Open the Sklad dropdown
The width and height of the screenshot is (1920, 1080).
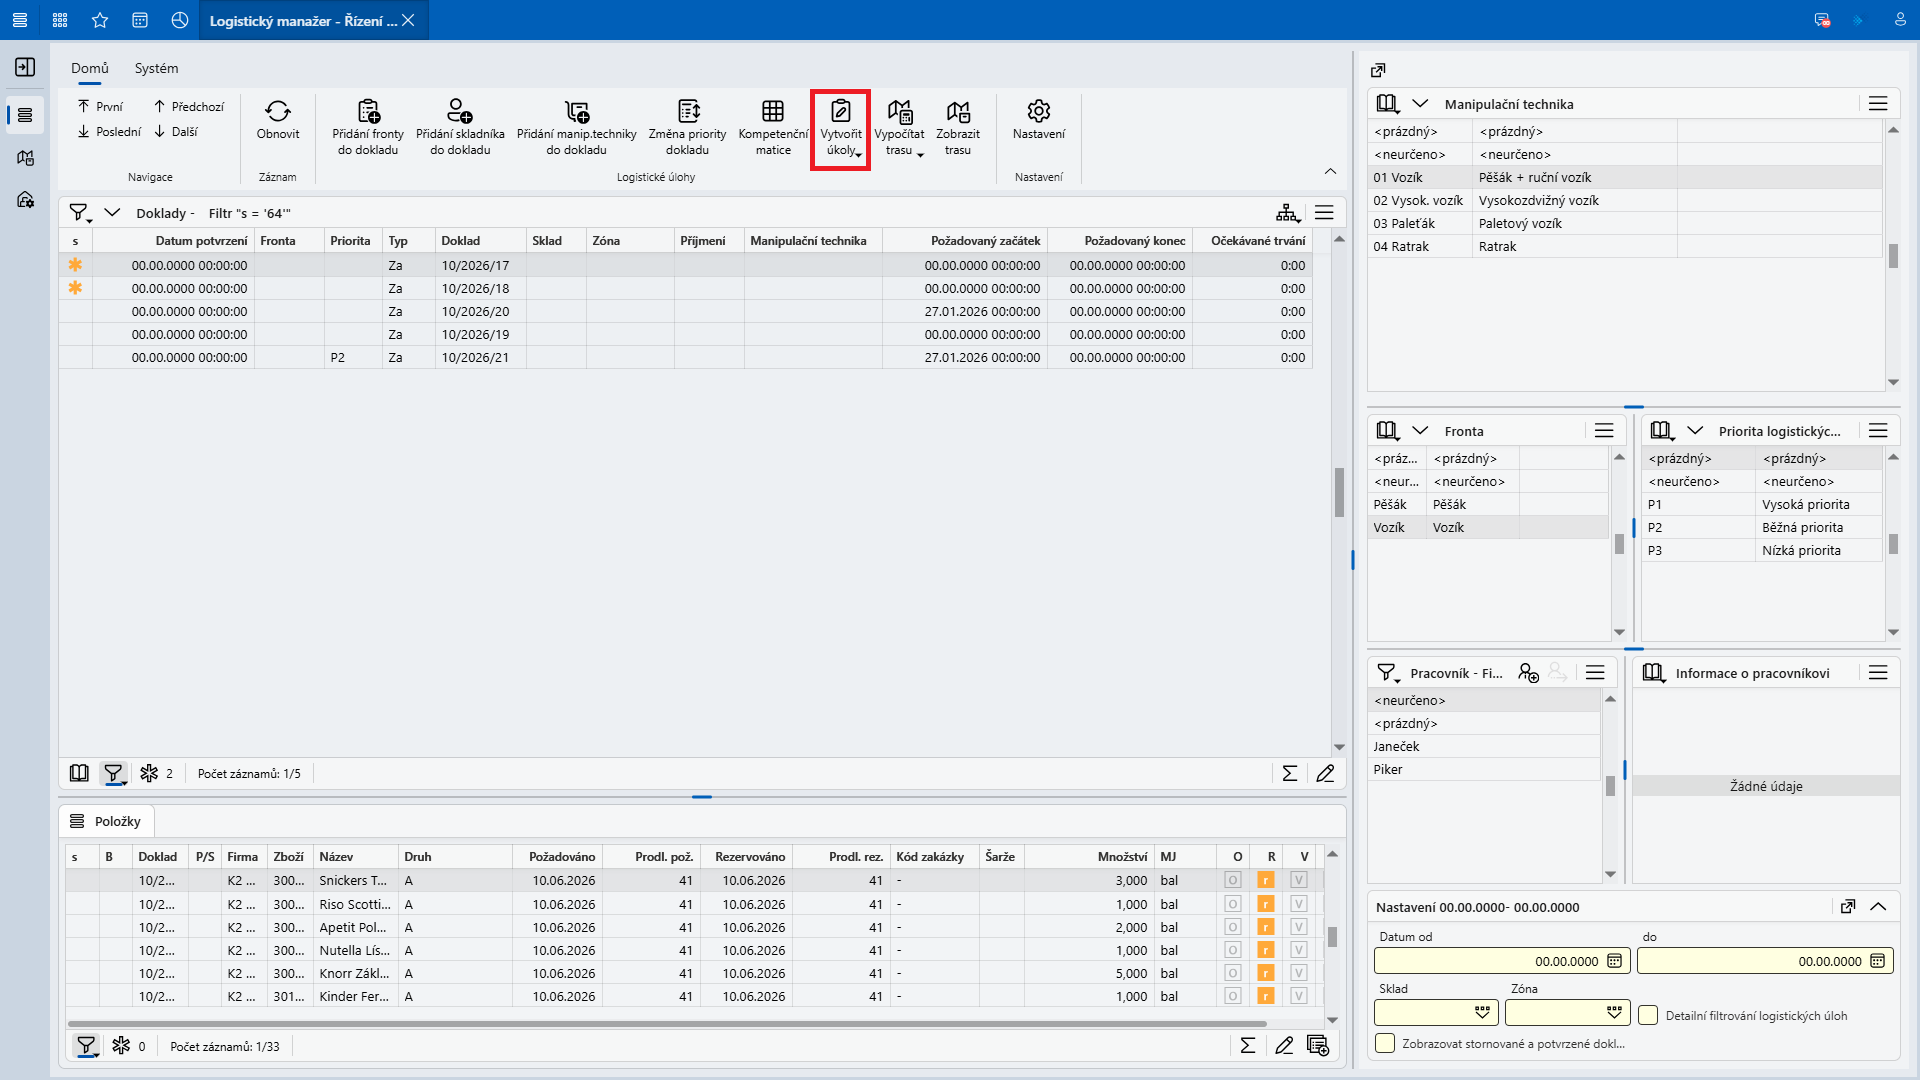1482,1013
